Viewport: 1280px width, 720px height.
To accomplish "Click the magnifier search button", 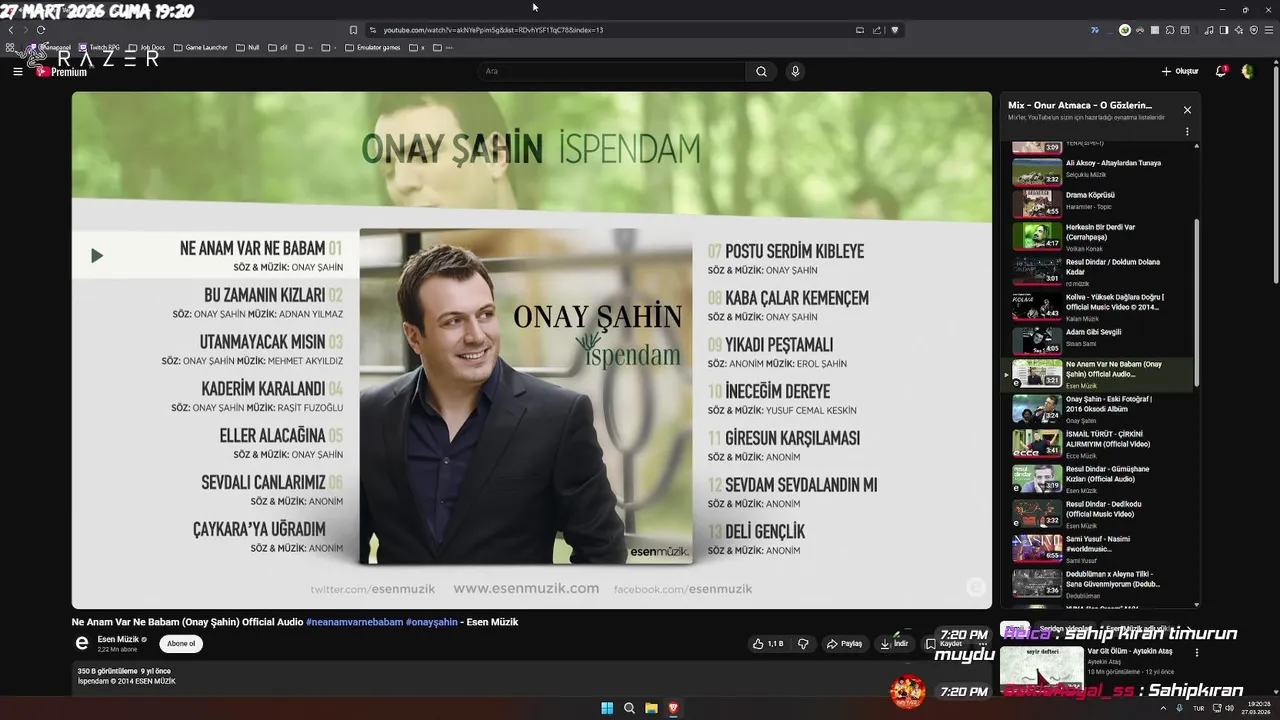I will 761,71.
